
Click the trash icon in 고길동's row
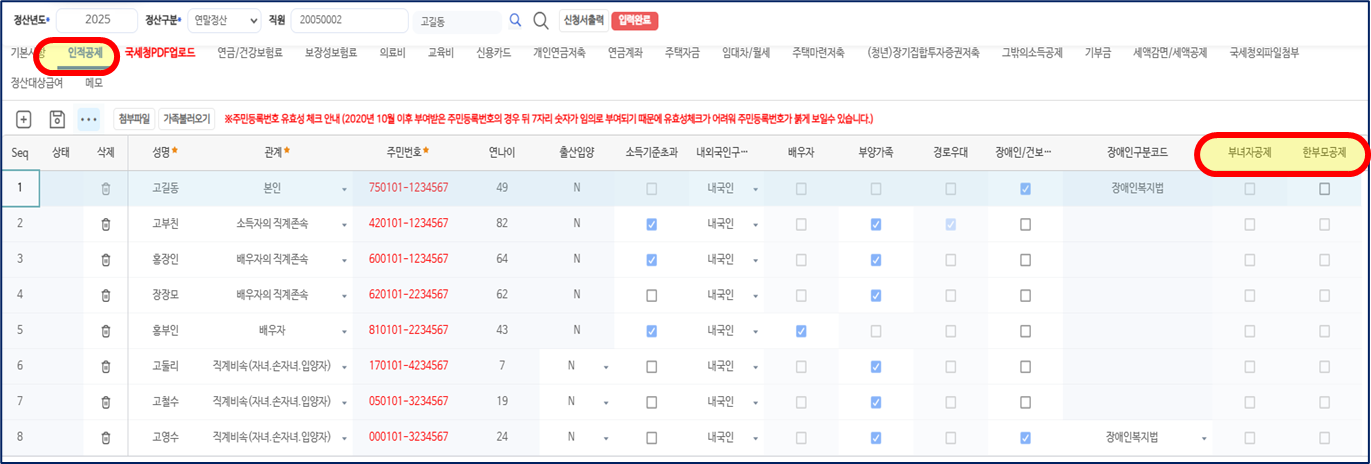105,189
